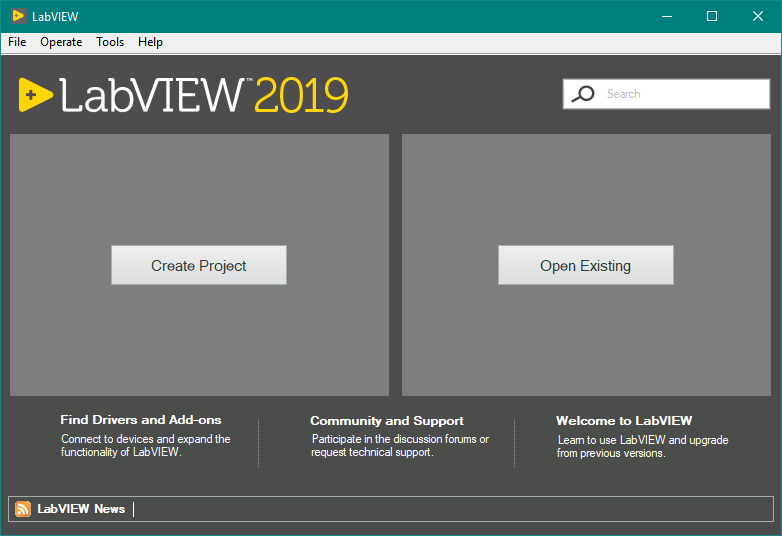This screenshot has height=536, width=782.
Task: Focus the Search text field
Action: coord(680,94)
